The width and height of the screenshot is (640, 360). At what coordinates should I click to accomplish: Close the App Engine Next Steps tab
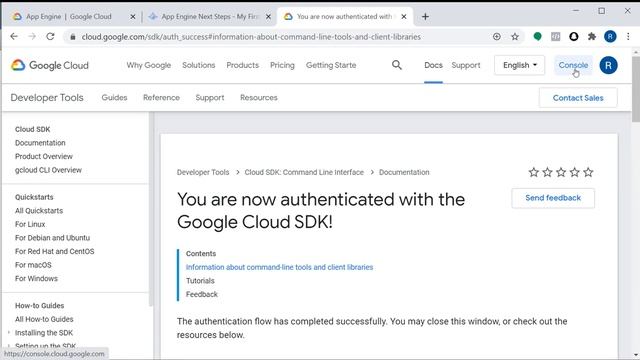click(268, 17)
